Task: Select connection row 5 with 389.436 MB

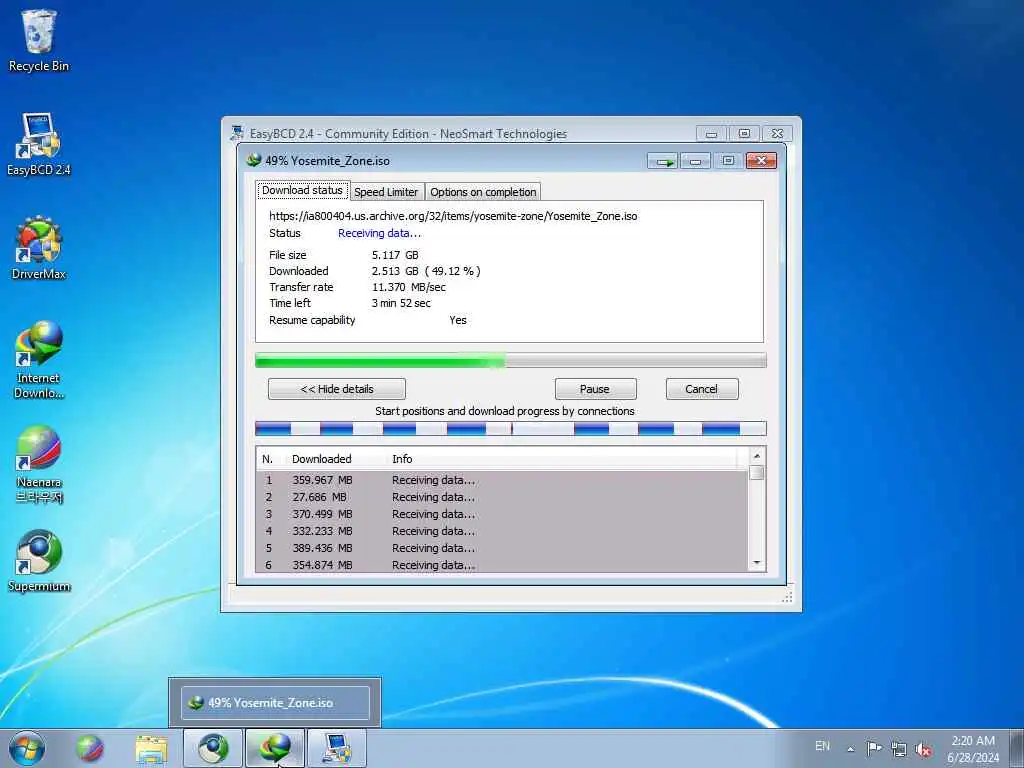Action: click(x=503, y=548)
